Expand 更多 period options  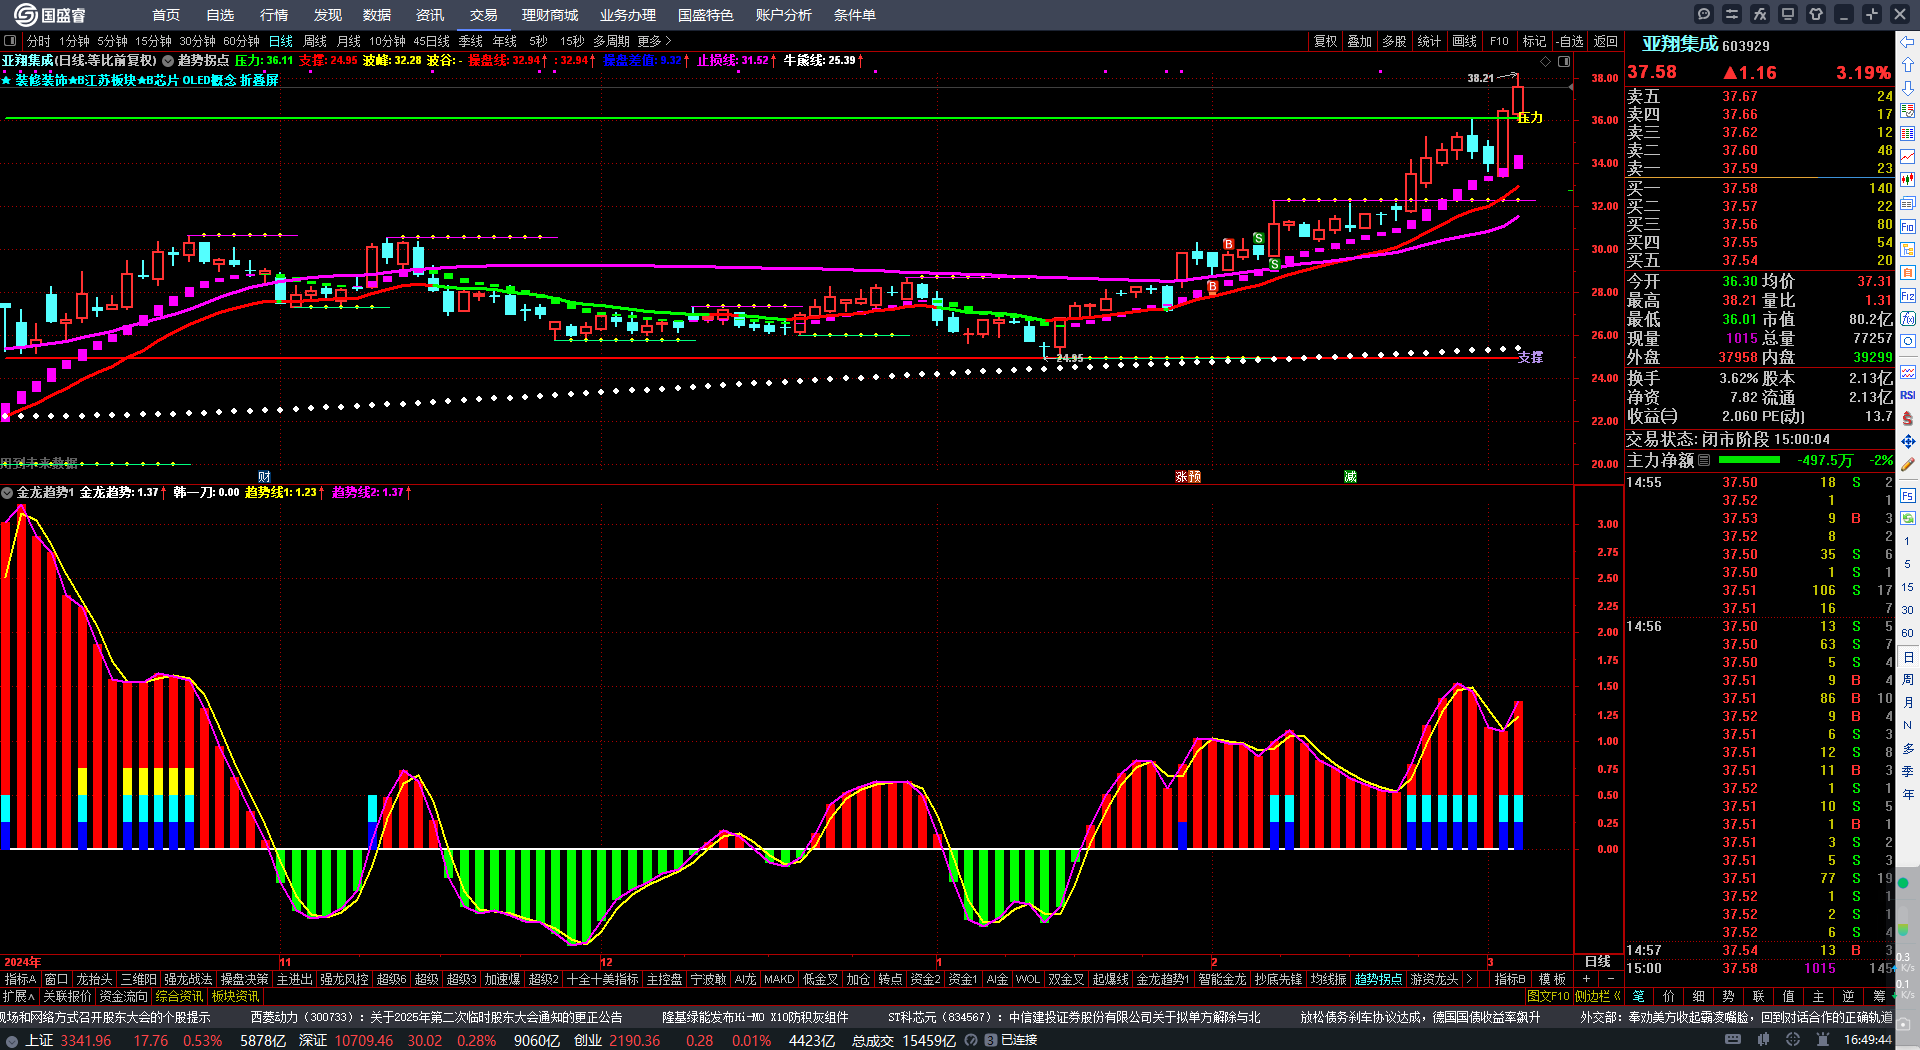(654, 41)
